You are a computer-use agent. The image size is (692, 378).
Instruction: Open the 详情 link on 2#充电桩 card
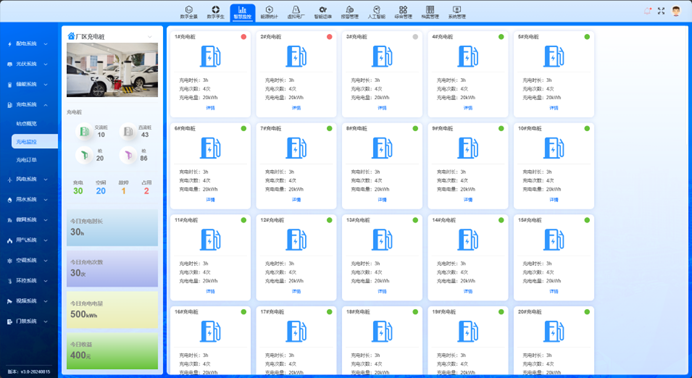tap(296, 108)
